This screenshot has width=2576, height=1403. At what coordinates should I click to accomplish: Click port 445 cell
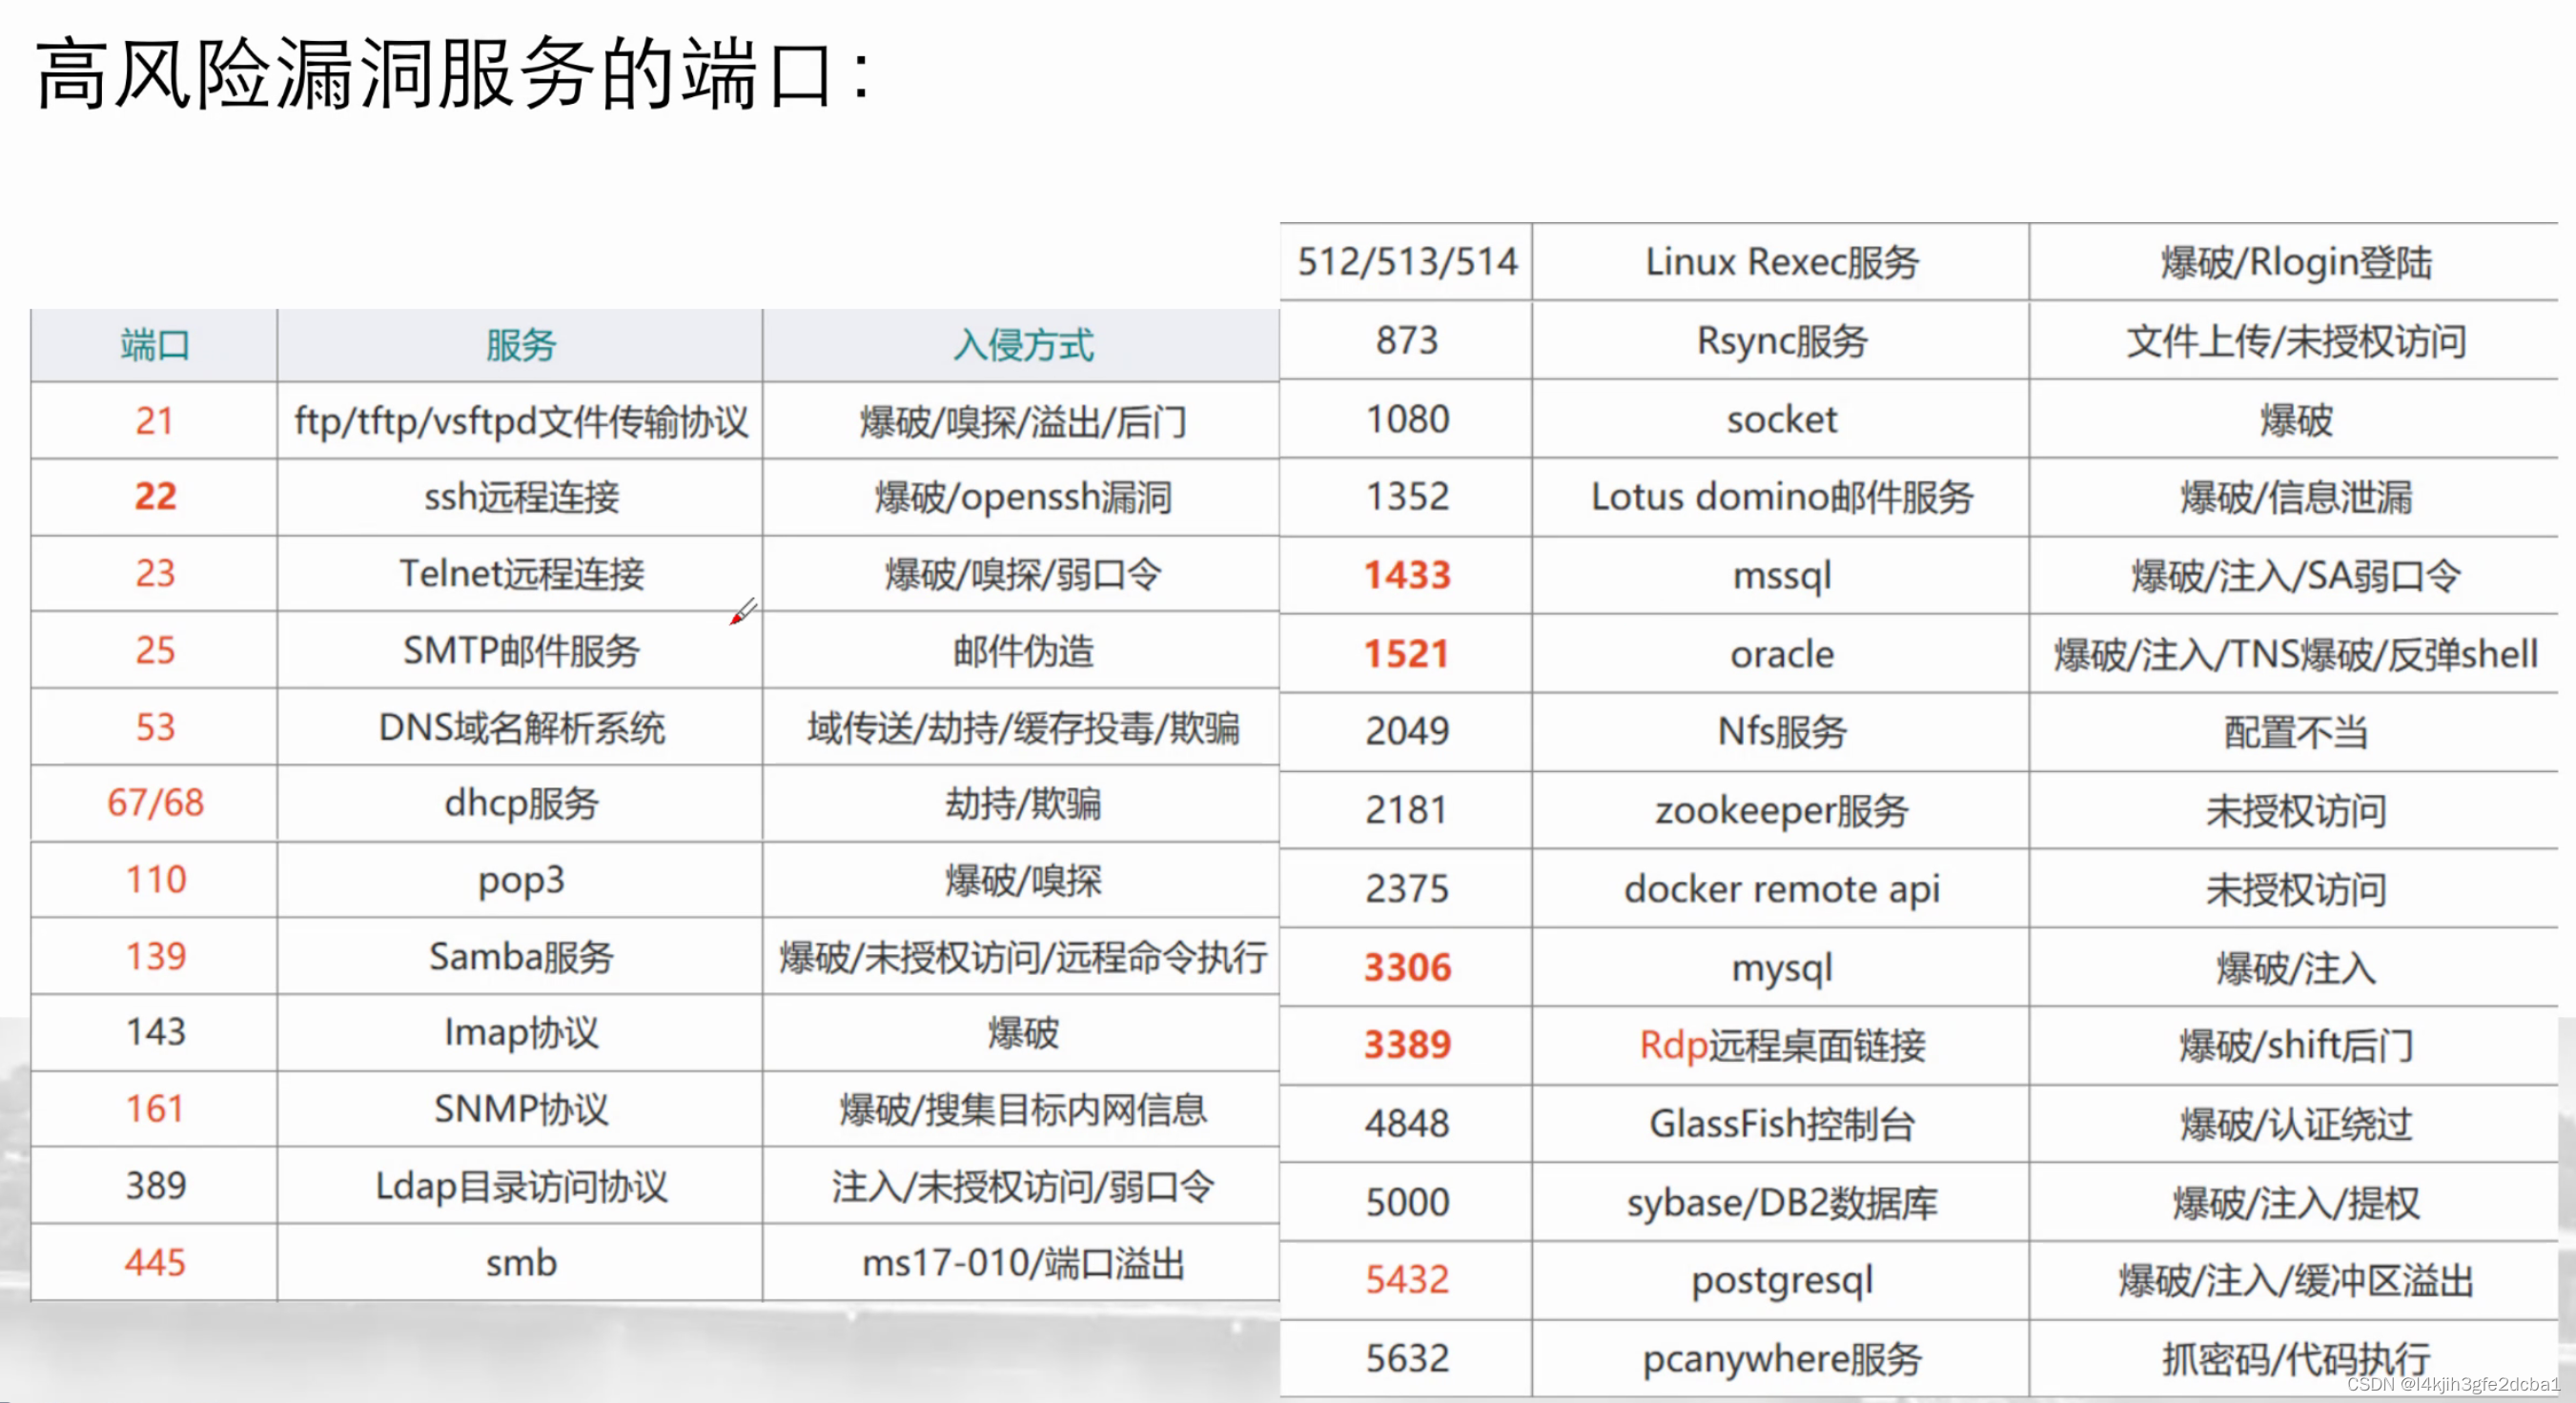click(155, 1263)
